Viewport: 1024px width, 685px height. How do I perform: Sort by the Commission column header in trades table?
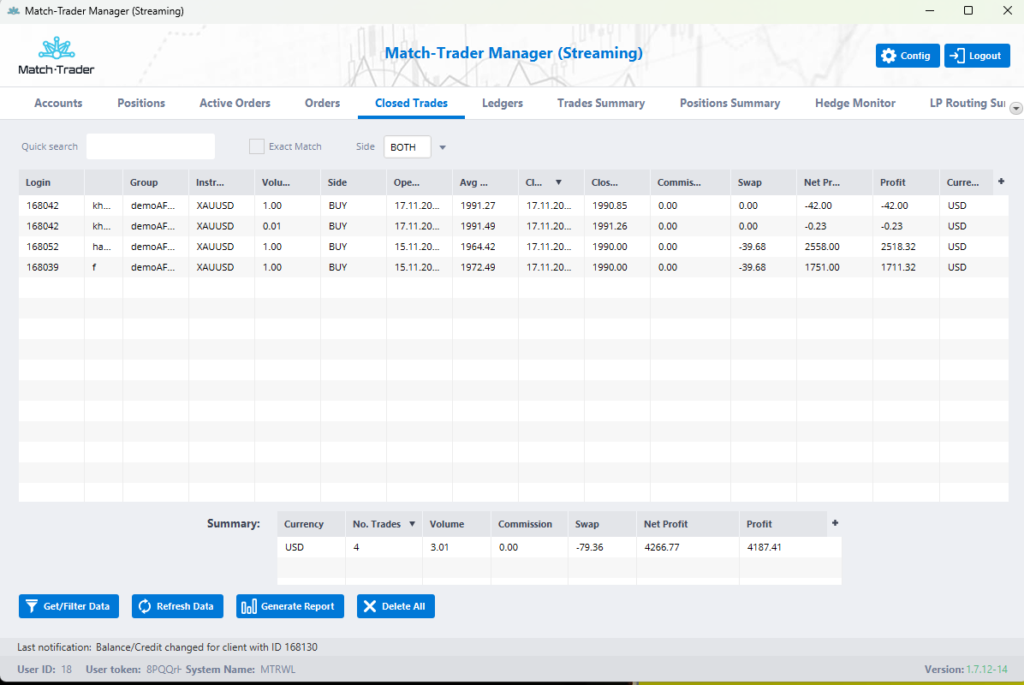(x=690, y=182)
